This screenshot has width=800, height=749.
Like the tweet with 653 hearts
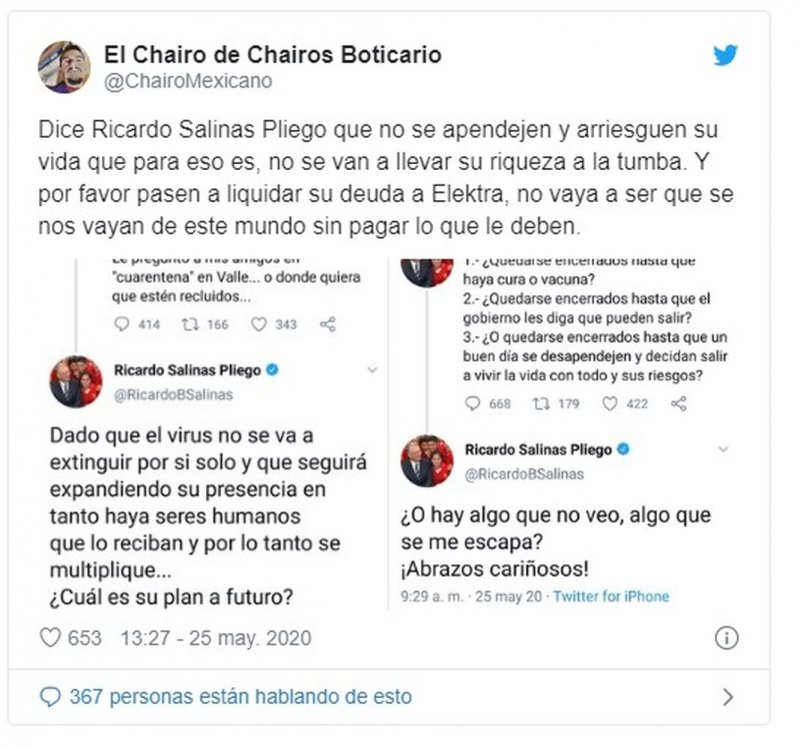50,638
